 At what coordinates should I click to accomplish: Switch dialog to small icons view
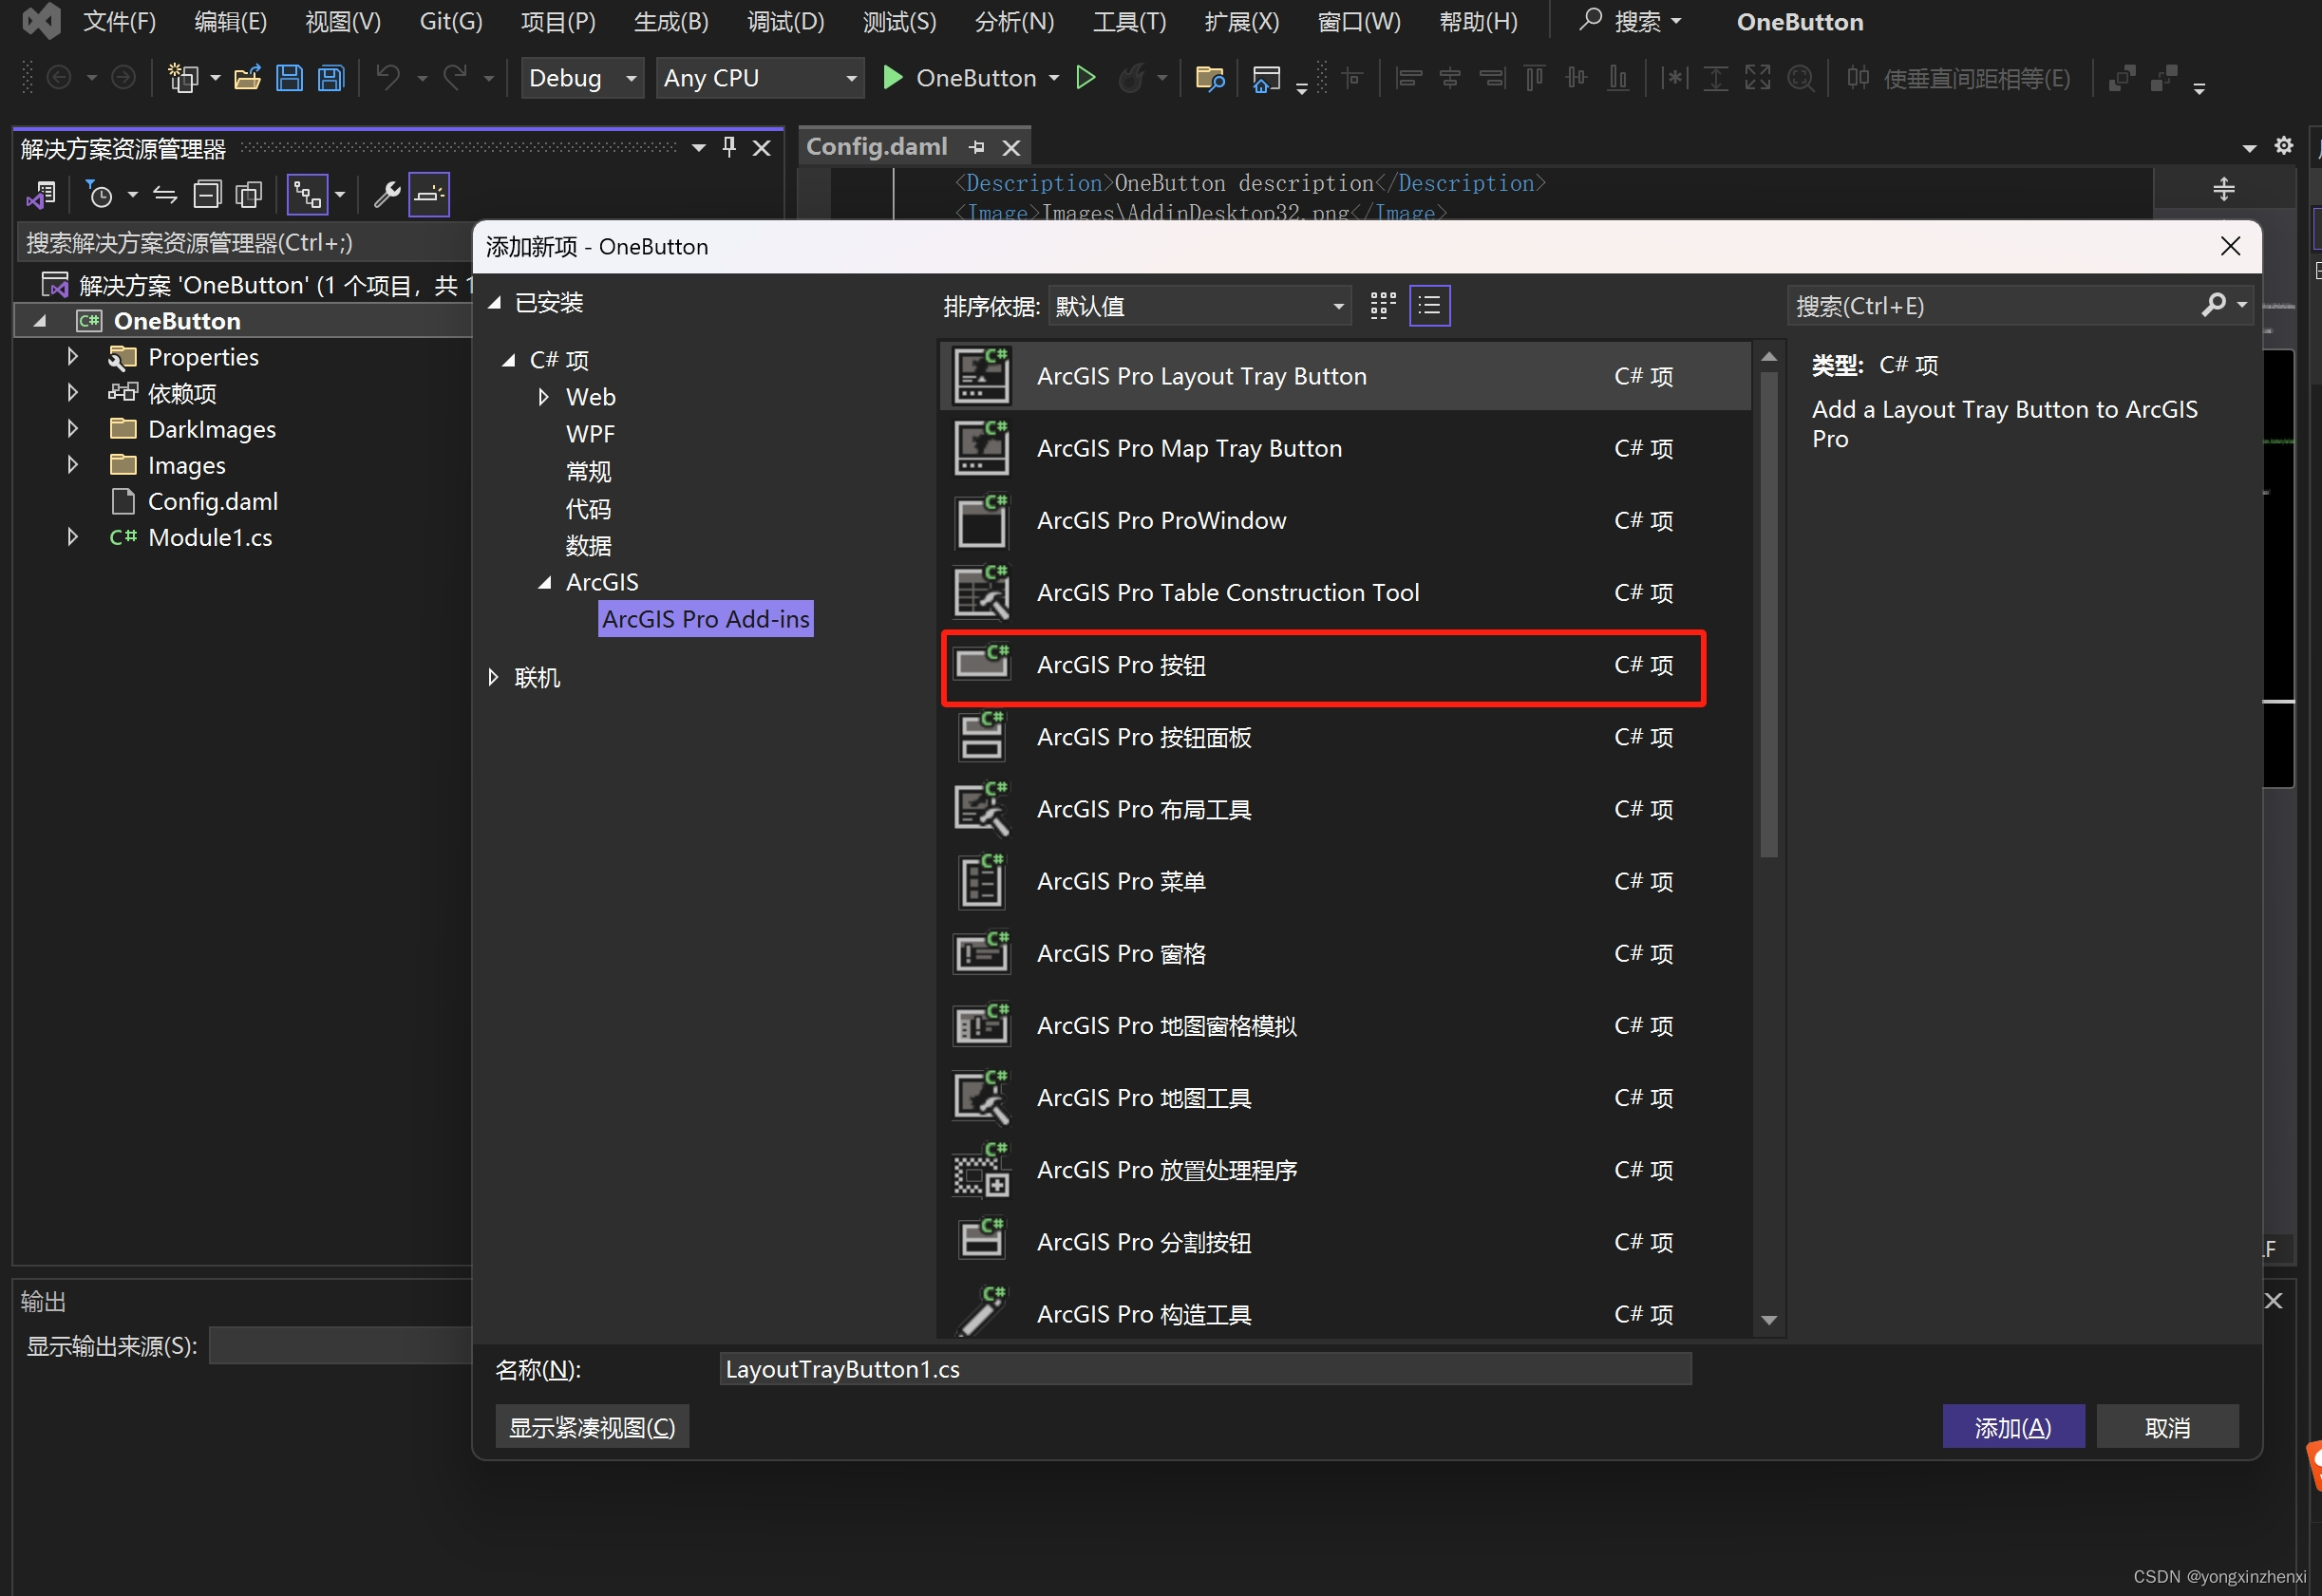coord(1383,306)
